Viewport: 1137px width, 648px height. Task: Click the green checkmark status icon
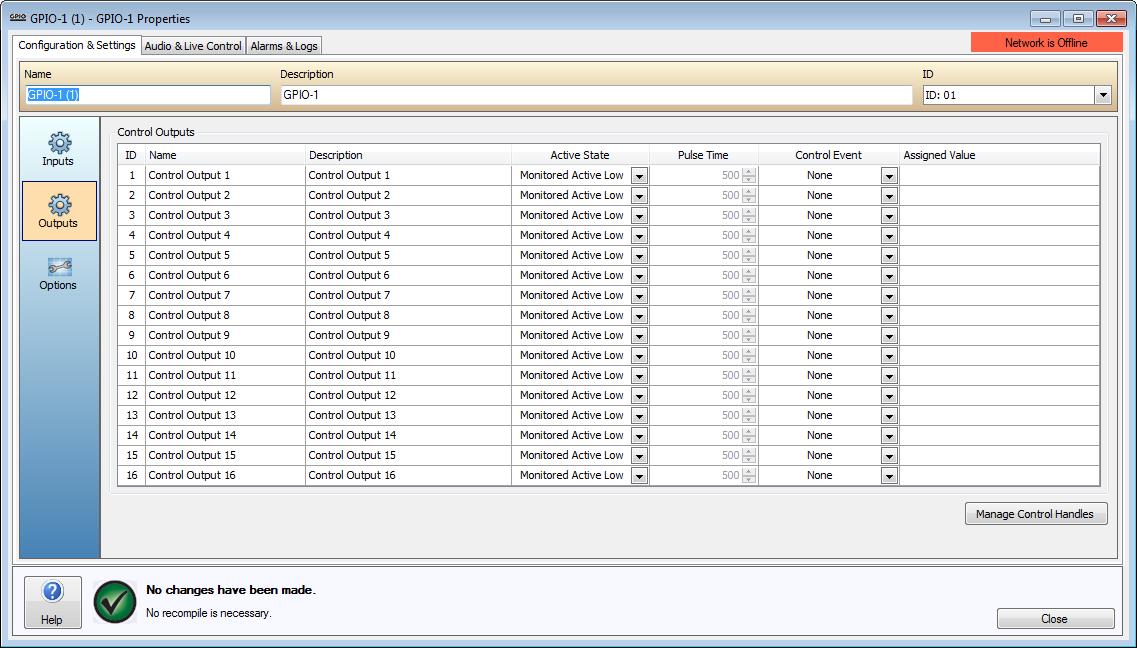(x=114, y=601)
